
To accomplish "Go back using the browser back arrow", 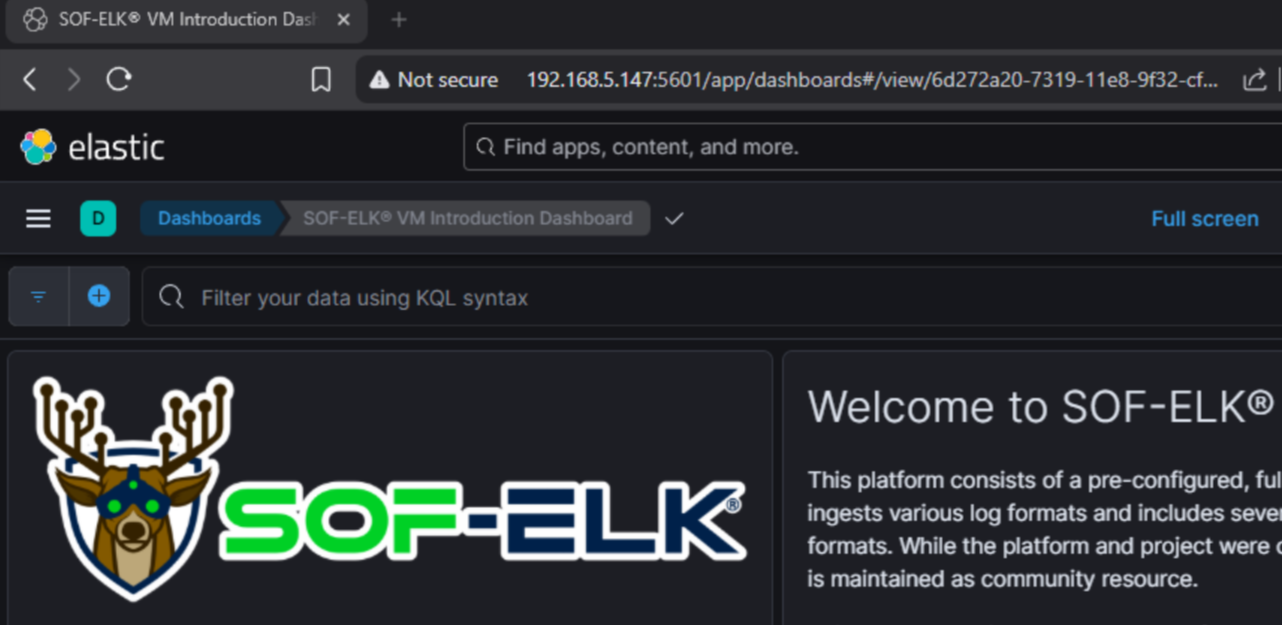I will pos(30,80).
